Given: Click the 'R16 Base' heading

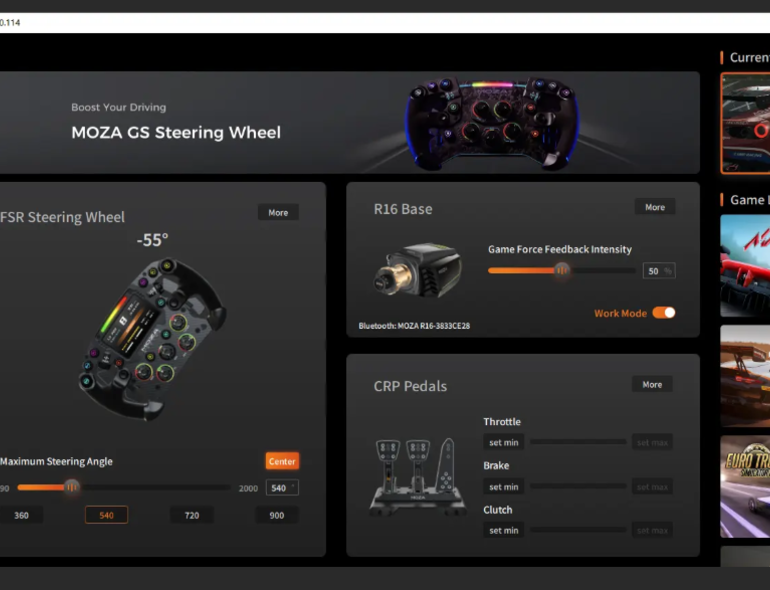Looking at the screenshot, I should pos(403,209).
